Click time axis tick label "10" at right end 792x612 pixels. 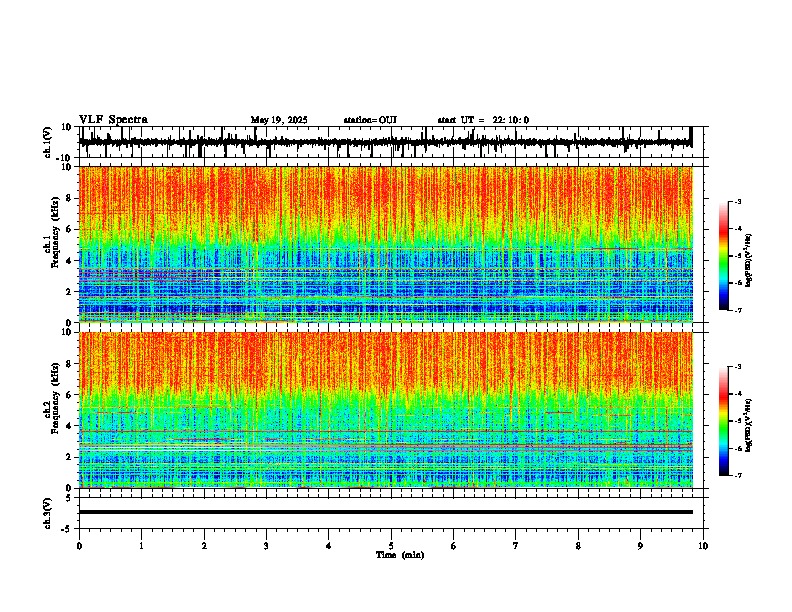click(x=703, y=546)
